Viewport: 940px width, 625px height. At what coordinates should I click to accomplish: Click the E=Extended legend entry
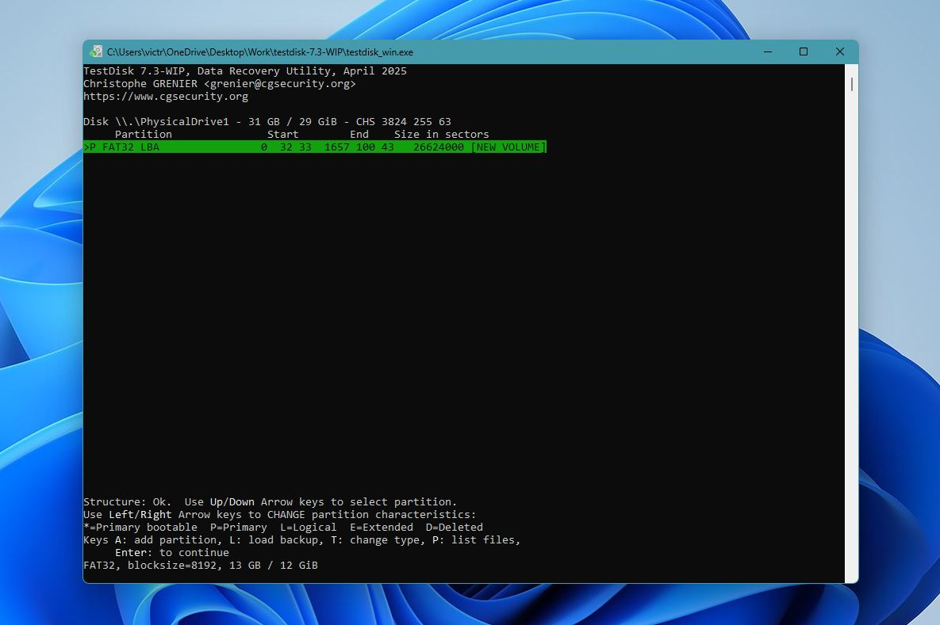click(381, 527)
